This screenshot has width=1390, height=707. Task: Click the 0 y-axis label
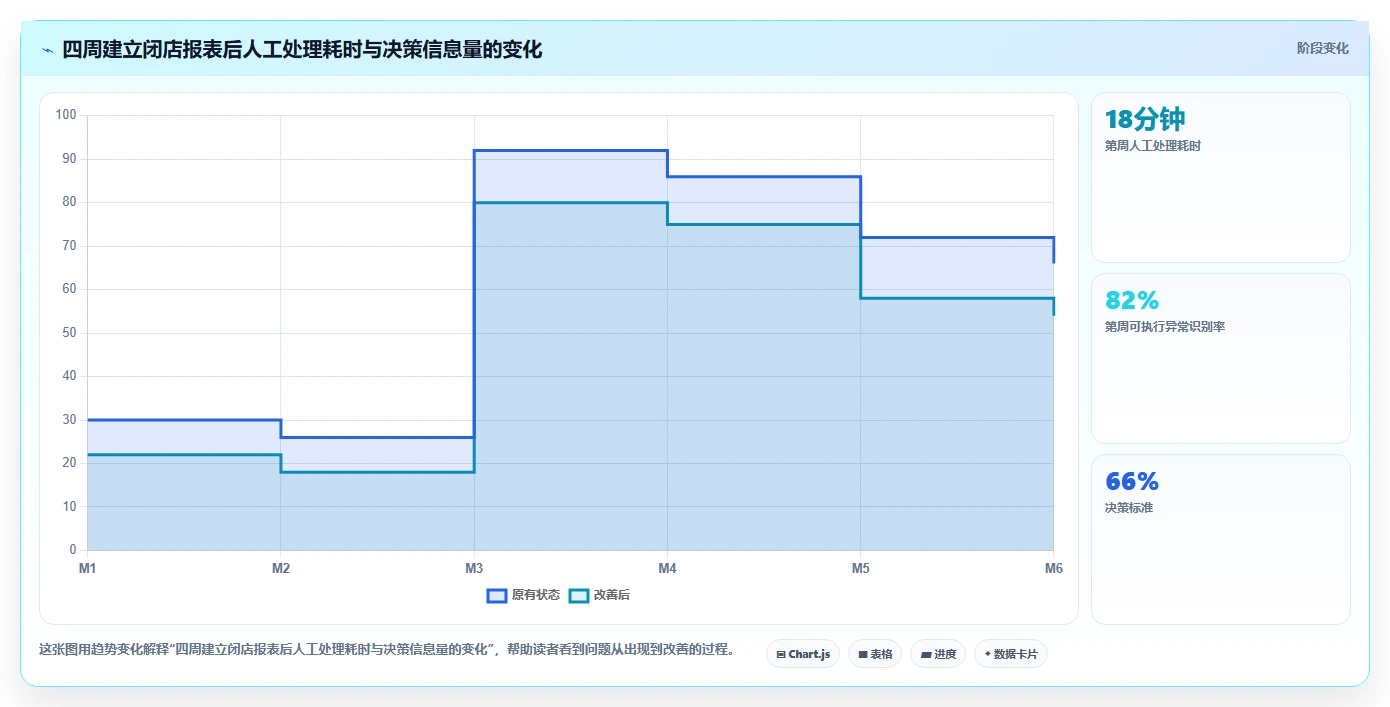pyautogui.click(x=73, y=550)
